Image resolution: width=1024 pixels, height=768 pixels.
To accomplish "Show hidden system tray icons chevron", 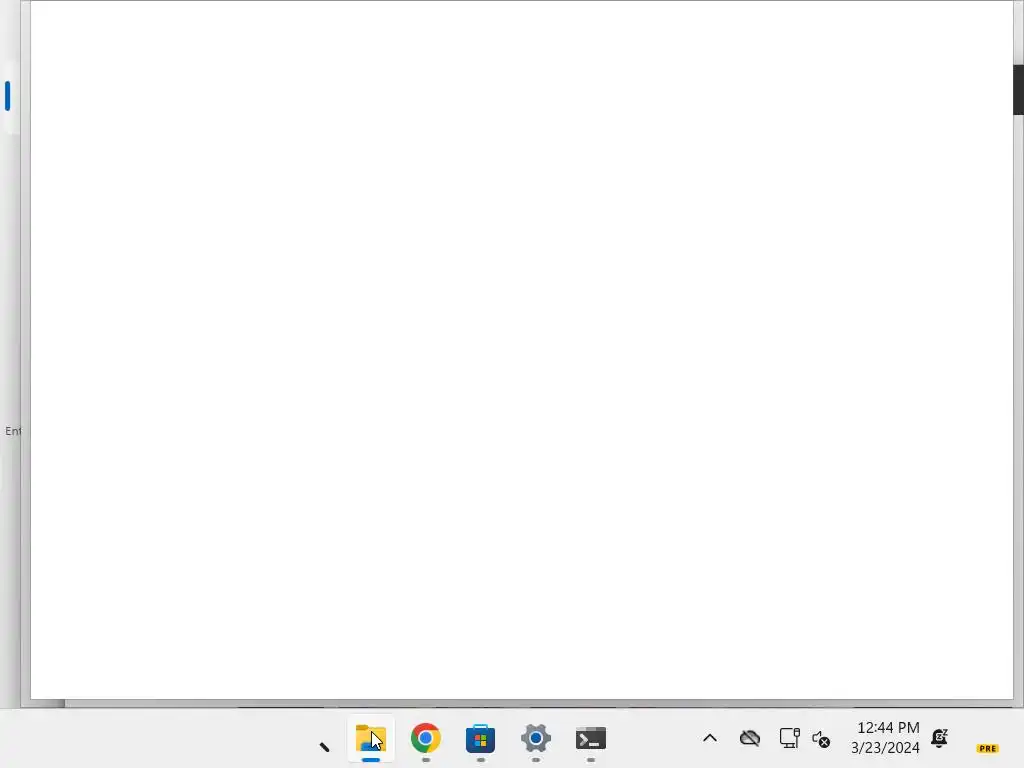I will (710, 739).
